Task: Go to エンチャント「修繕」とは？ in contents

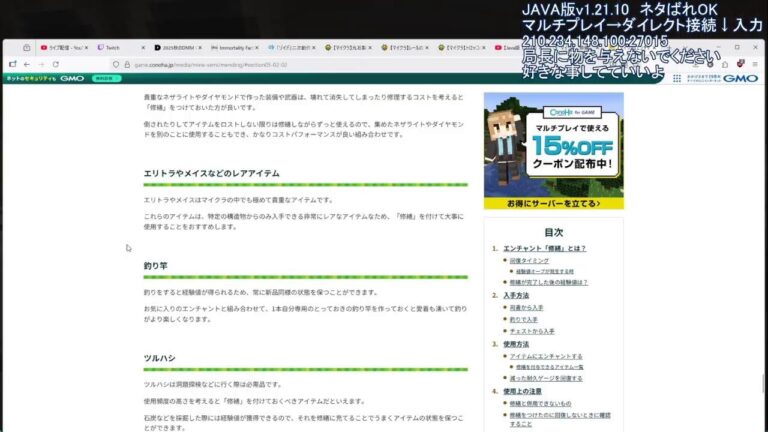Action: click(544, 248)
